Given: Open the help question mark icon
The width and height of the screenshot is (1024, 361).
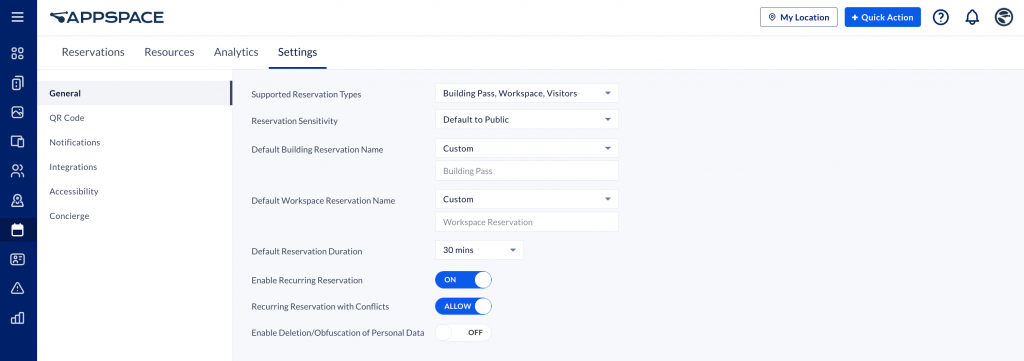Looking at the screenshot, I should point(940,18).
